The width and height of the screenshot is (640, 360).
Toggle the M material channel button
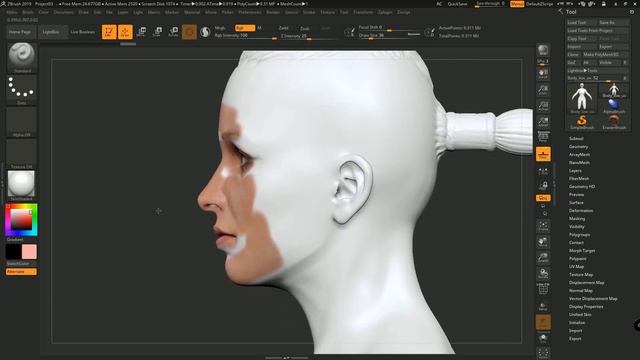coord(259,28)
